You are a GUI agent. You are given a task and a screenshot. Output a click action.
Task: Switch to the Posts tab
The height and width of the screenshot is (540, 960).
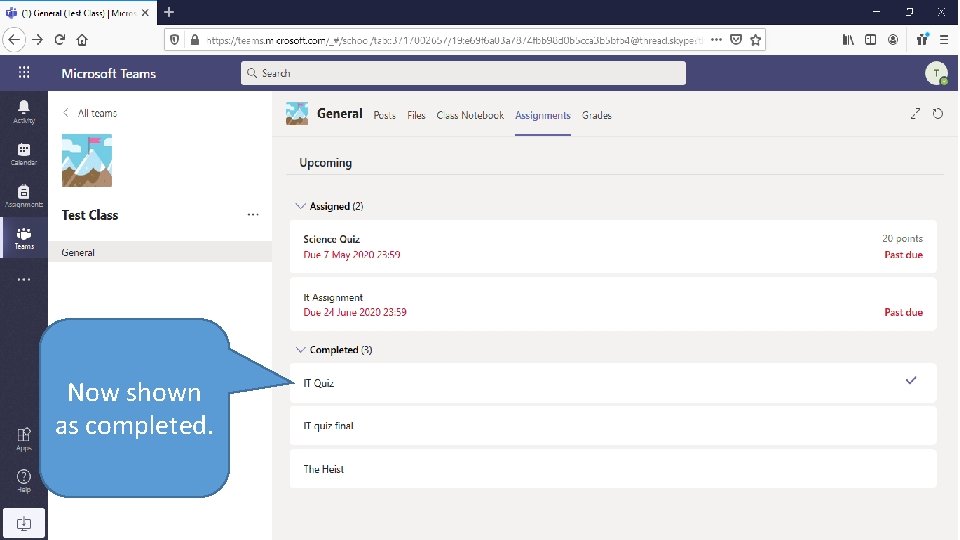coord(384,115)
